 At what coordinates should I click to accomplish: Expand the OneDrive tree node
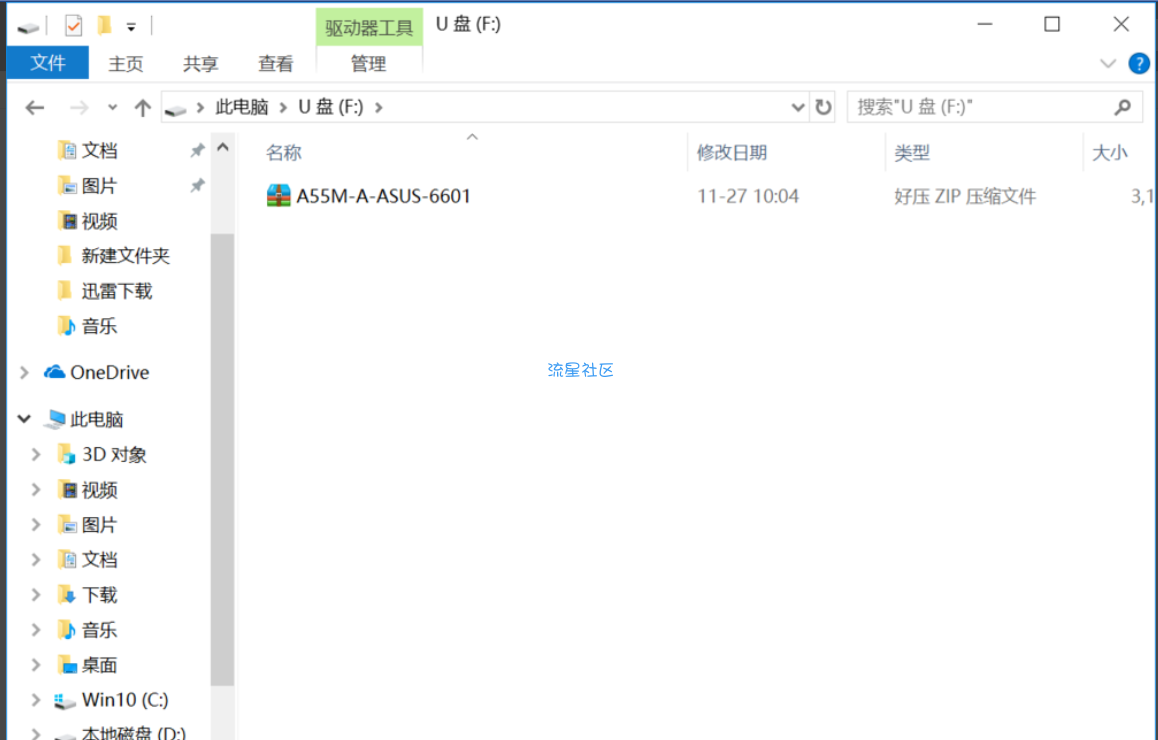point(24,372)
